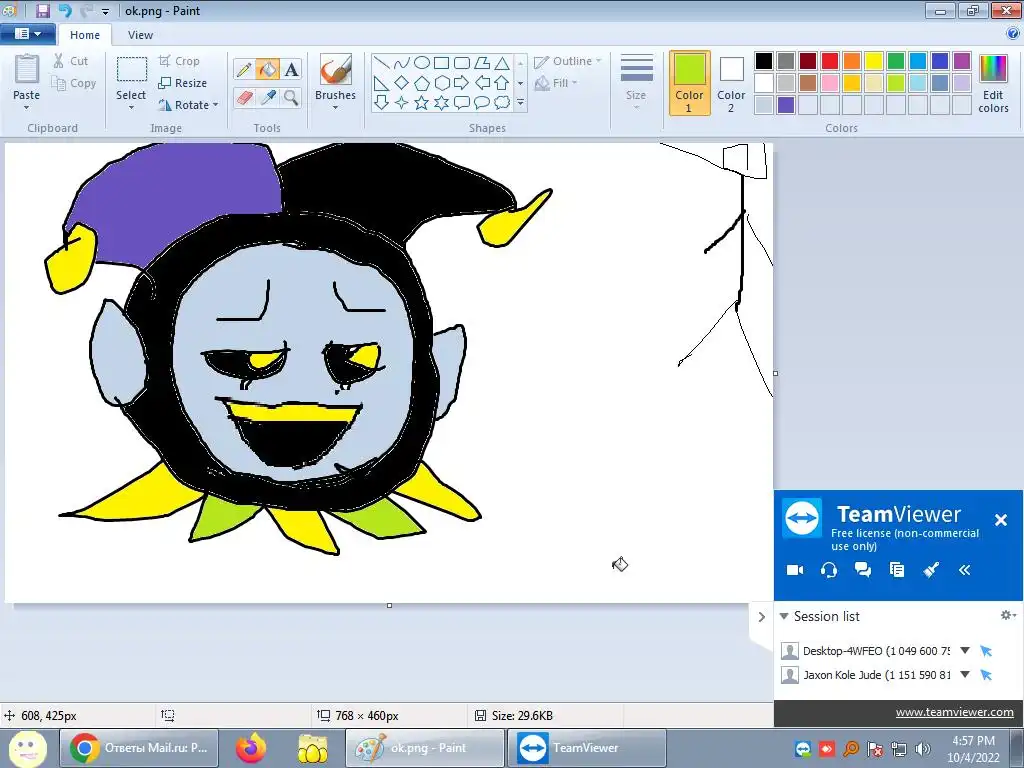Click the TeamViewer side panel expand arrow
The width and height of the screenshot is (1024, 768).
pyautogui.click(x=761, y=616)
